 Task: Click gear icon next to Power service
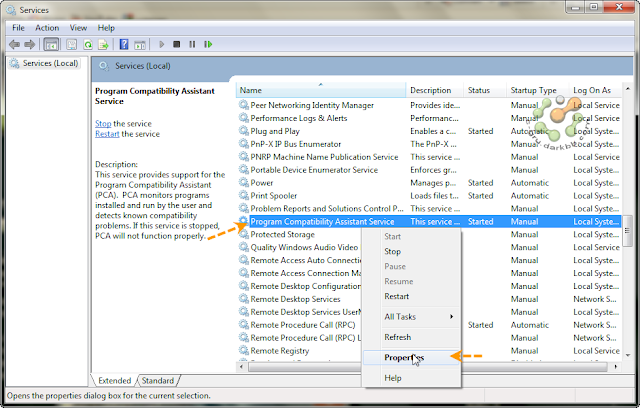coord(244,182)
